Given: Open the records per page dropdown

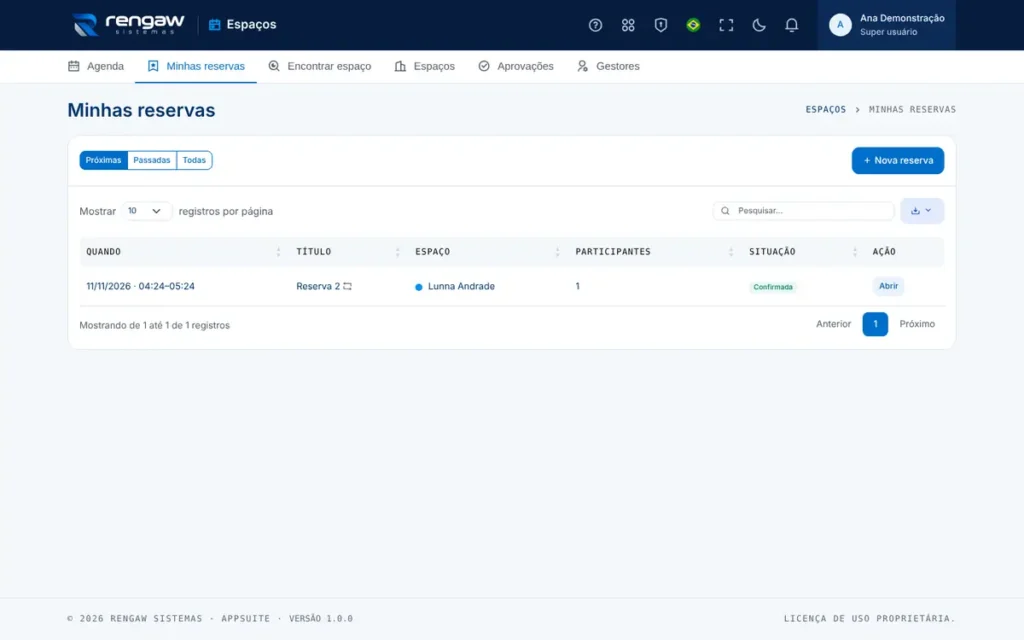Looking at the screenshot, I should (x=146, y=211).
